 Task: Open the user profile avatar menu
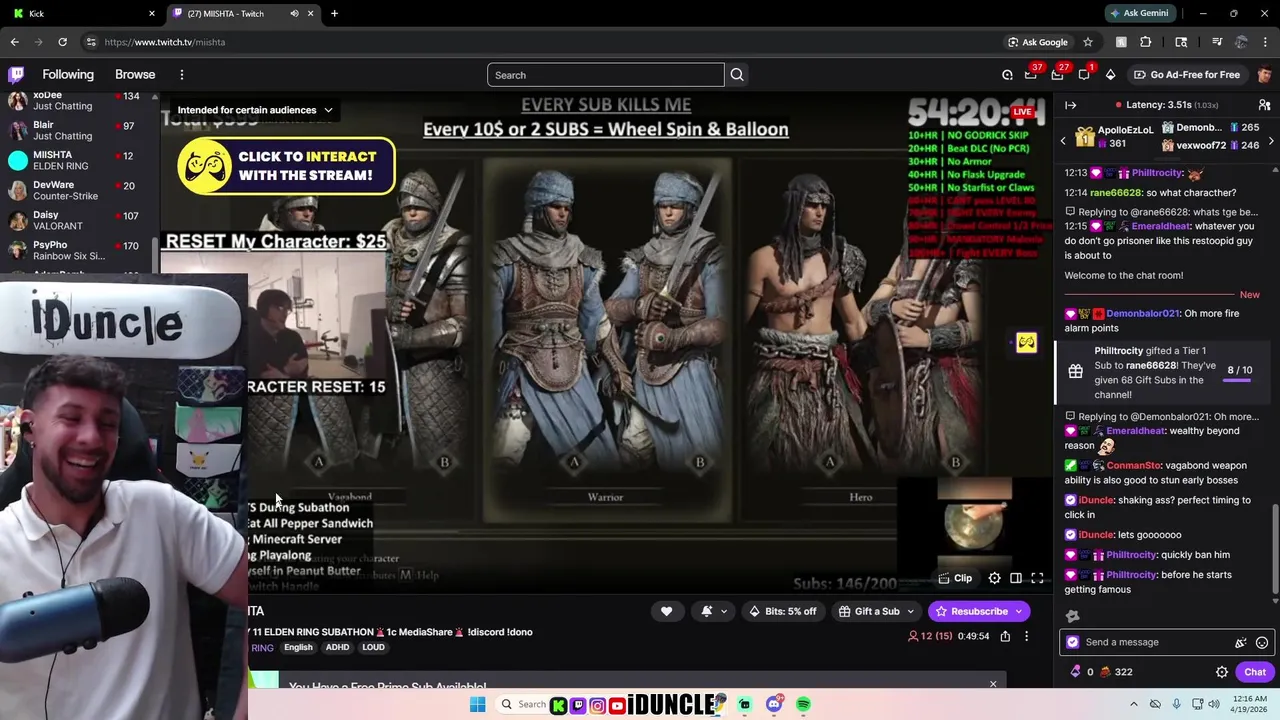pyautogui.click(x=1265, y=75)
